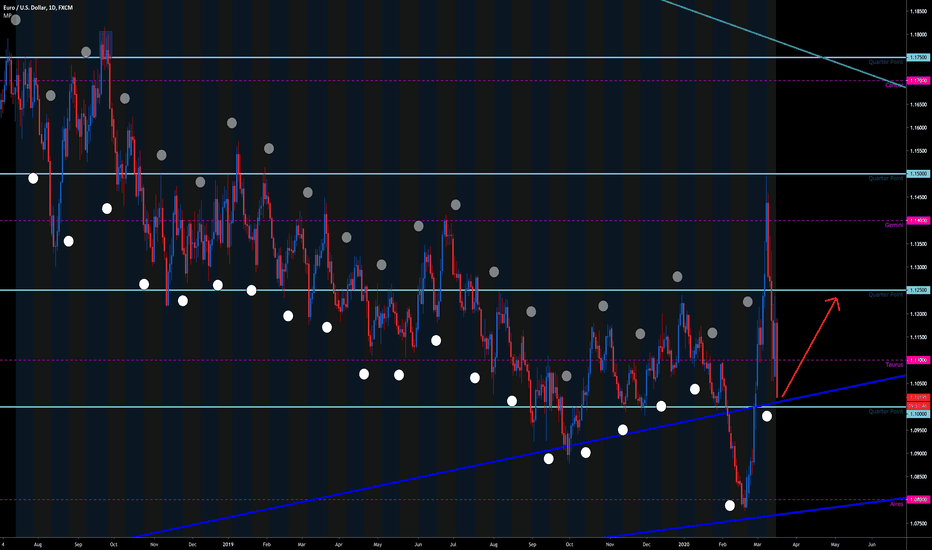This screenshot has width=932, height=550.
Task: Click the Euro / U.S. Dollar symbol title
Action: 38,8
